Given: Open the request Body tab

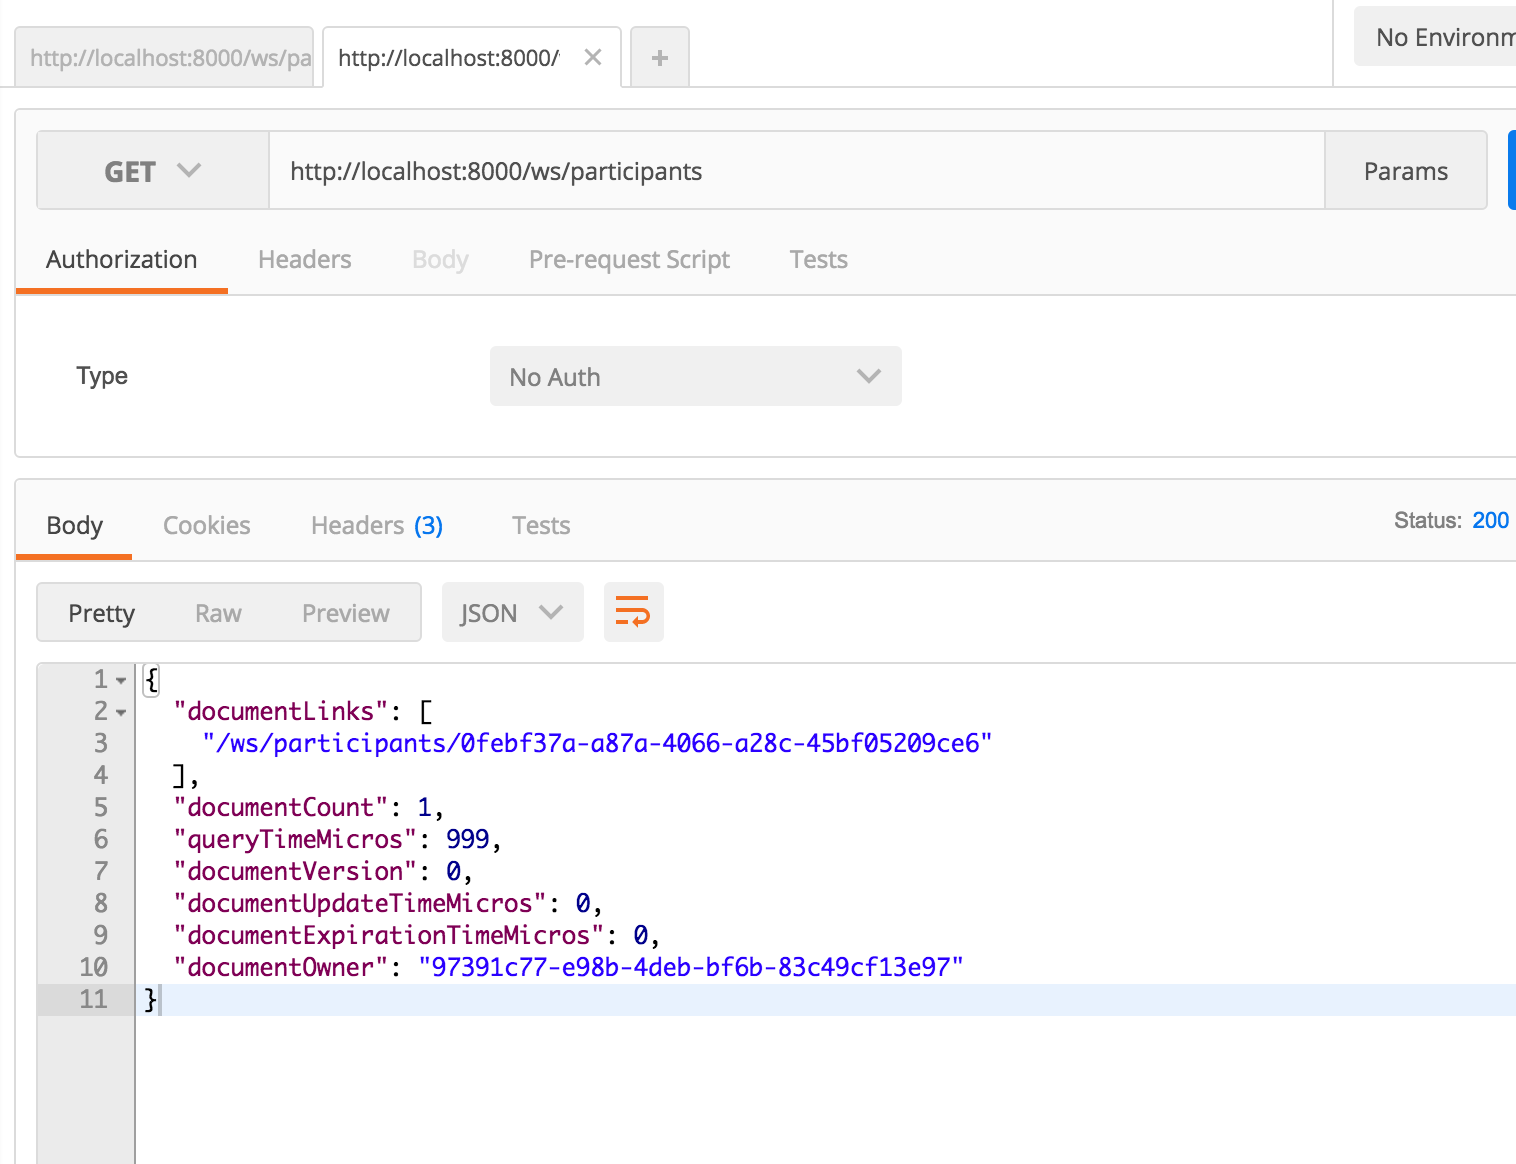Looking at the screenshot, I should coord(440,259).
